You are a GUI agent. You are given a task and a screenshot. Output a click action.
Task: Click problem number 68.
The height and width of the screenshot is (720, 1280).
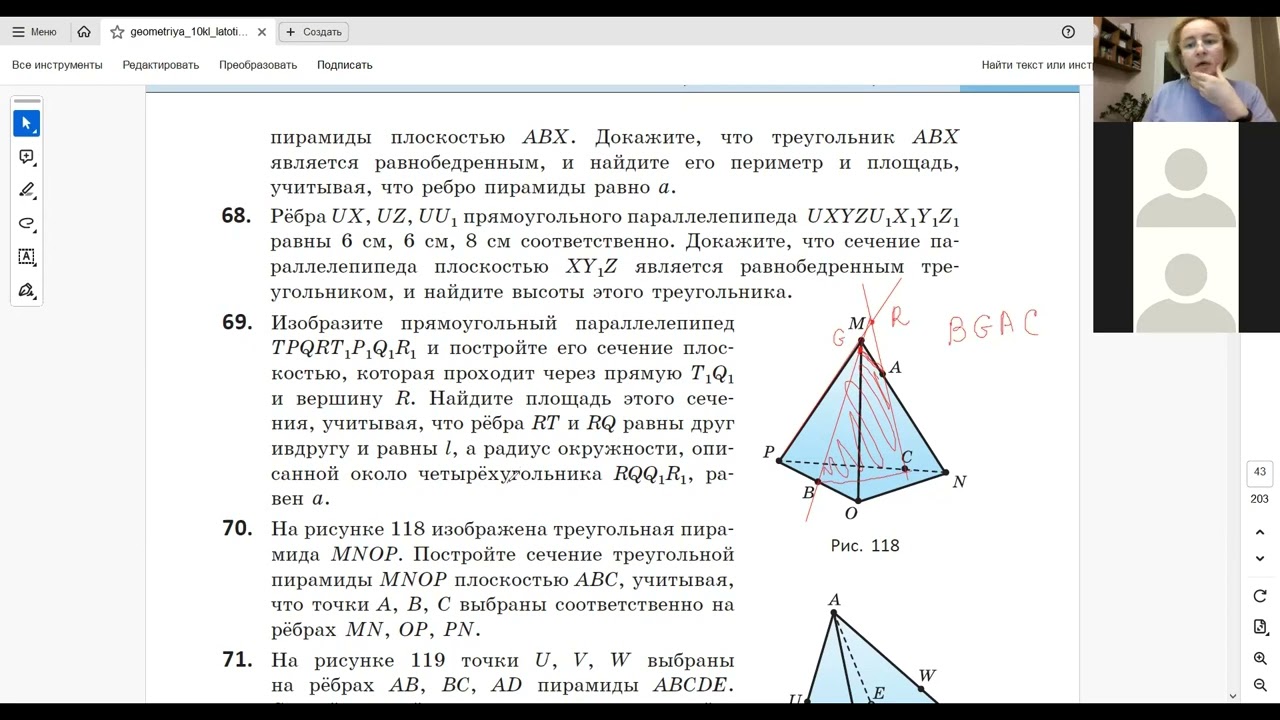coord(236,216)
